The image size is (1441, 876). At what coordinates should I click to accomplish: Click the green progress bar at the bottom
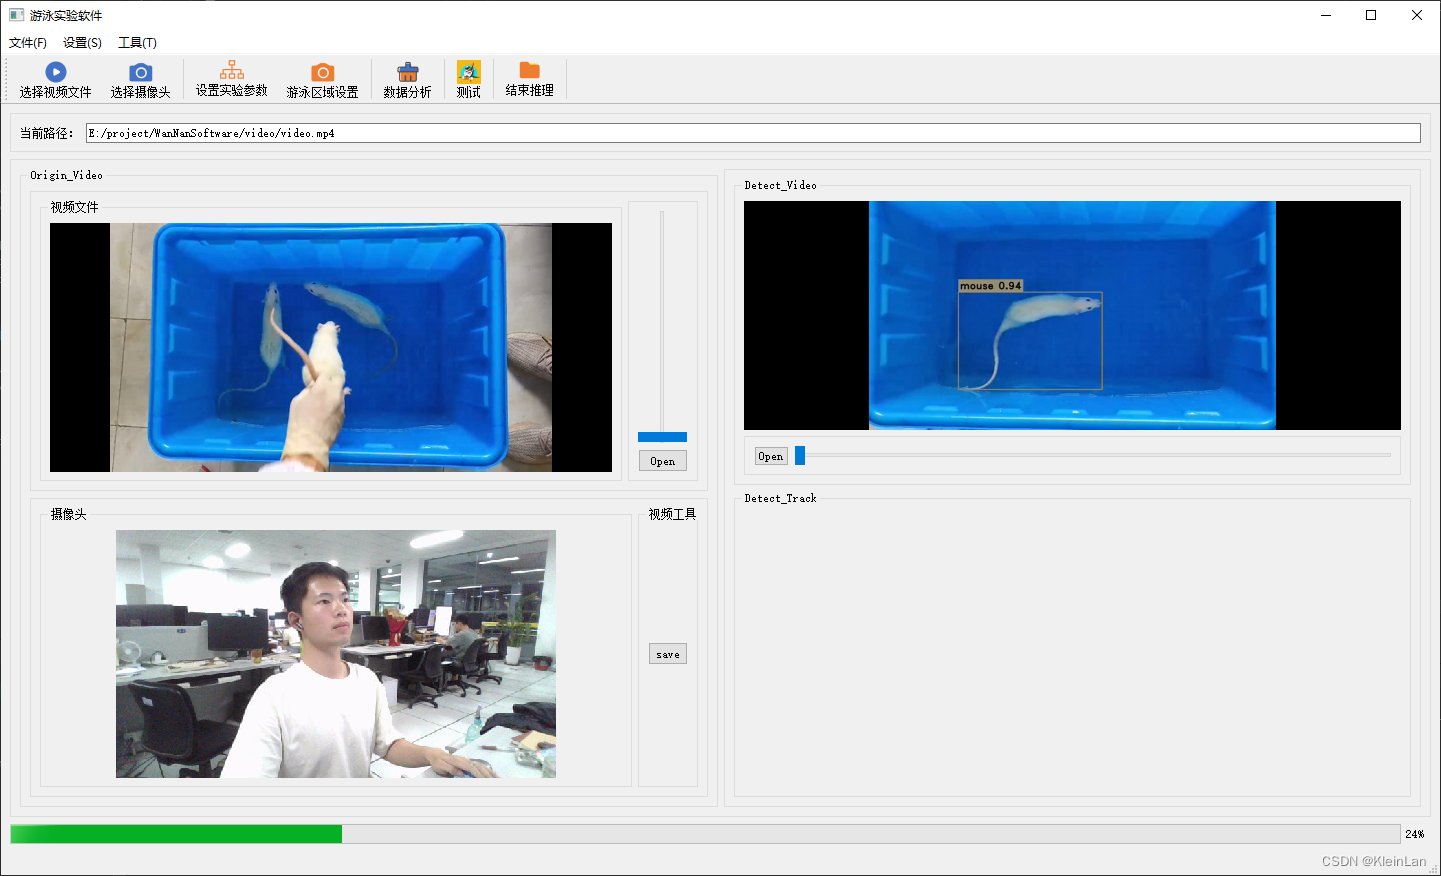click(175, 833)
